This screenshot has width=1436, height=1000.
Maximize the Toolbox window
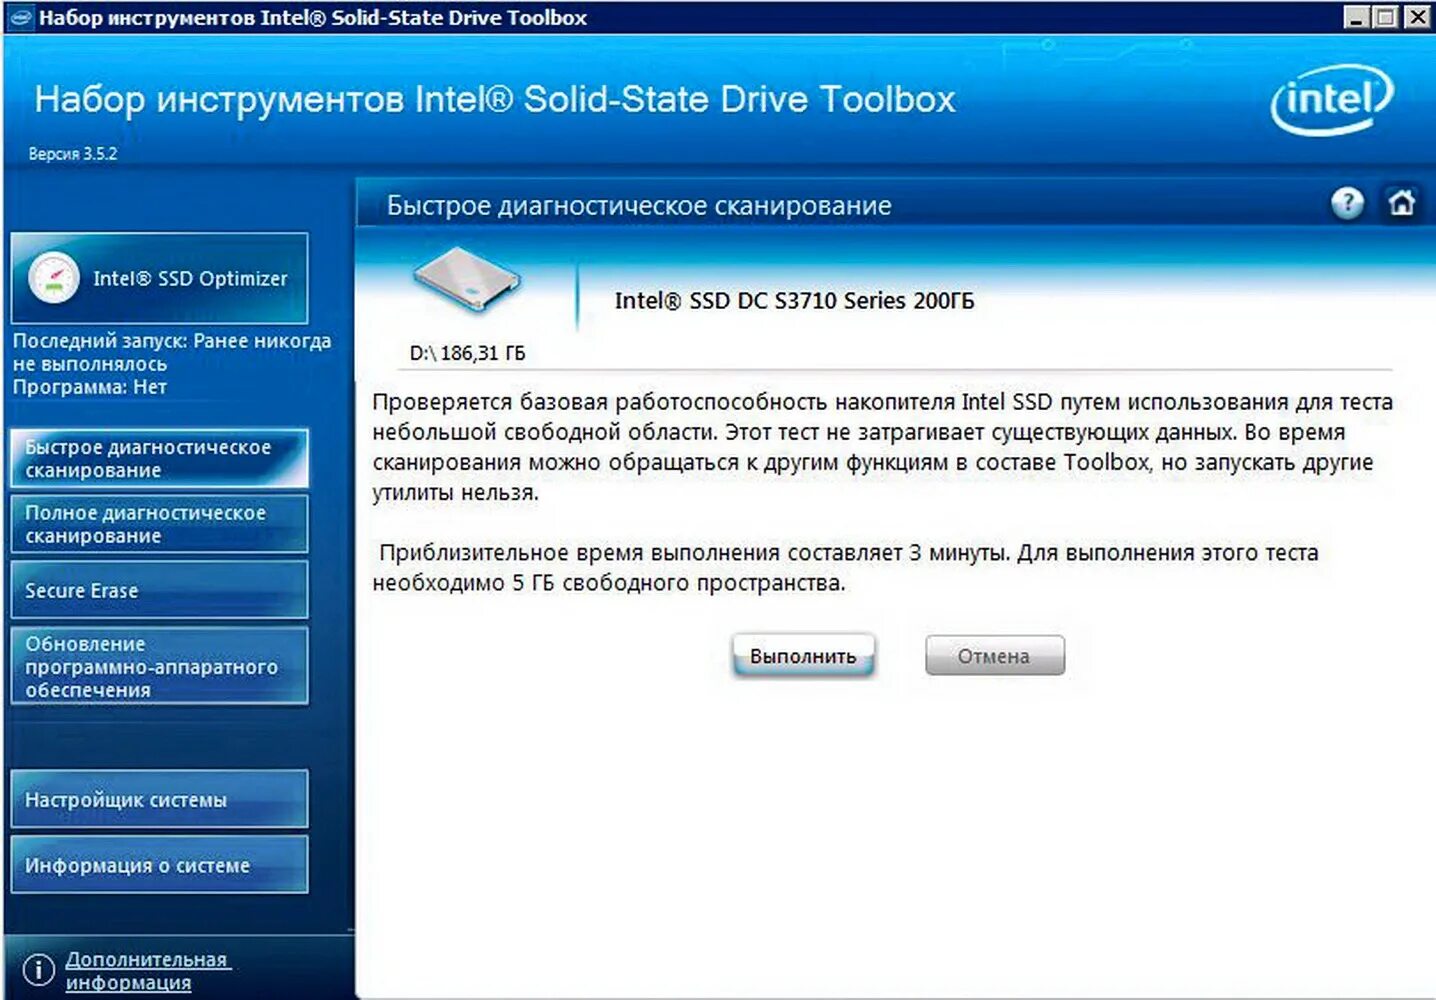pos(1385,17)
